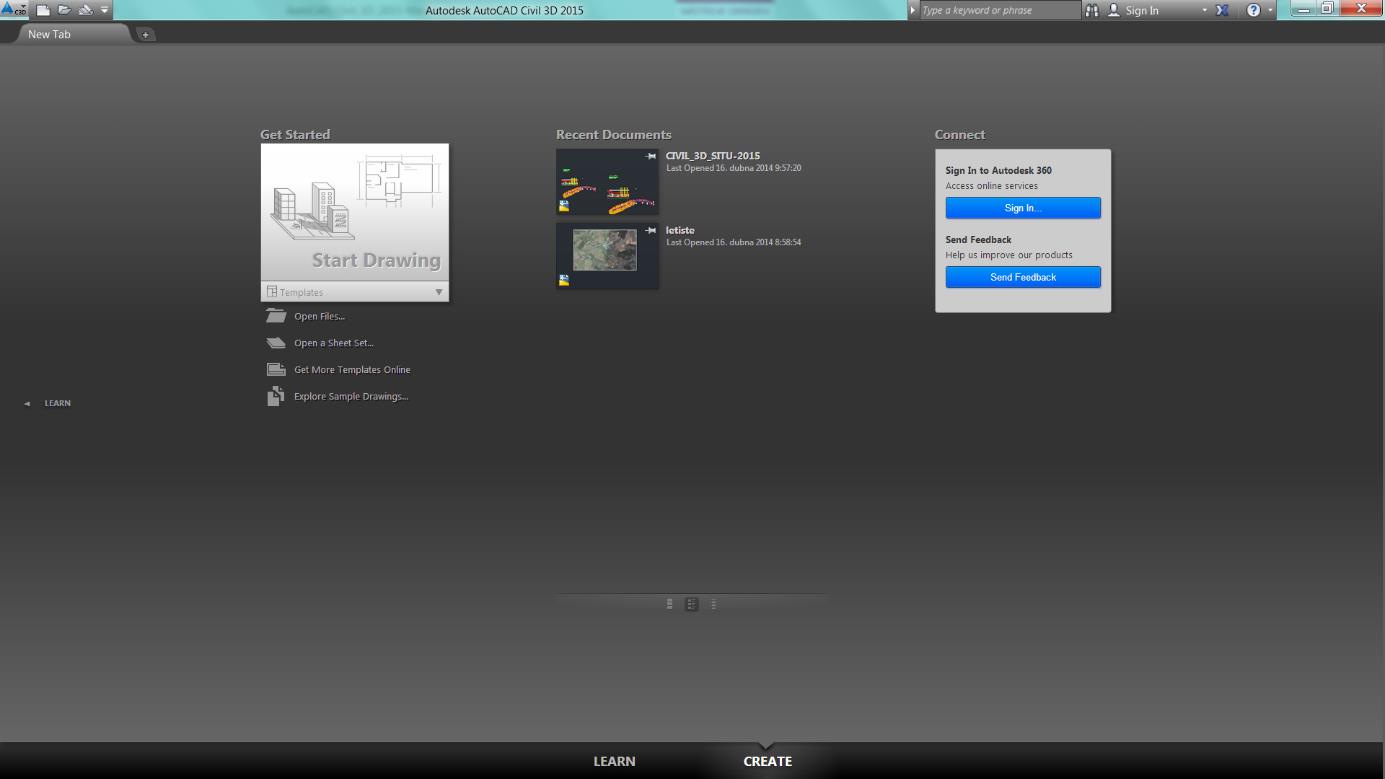The width and height of the screenshot is (1385, 779).
Task: Click the Start Drawing tile
Action: (x=355, y=213)
